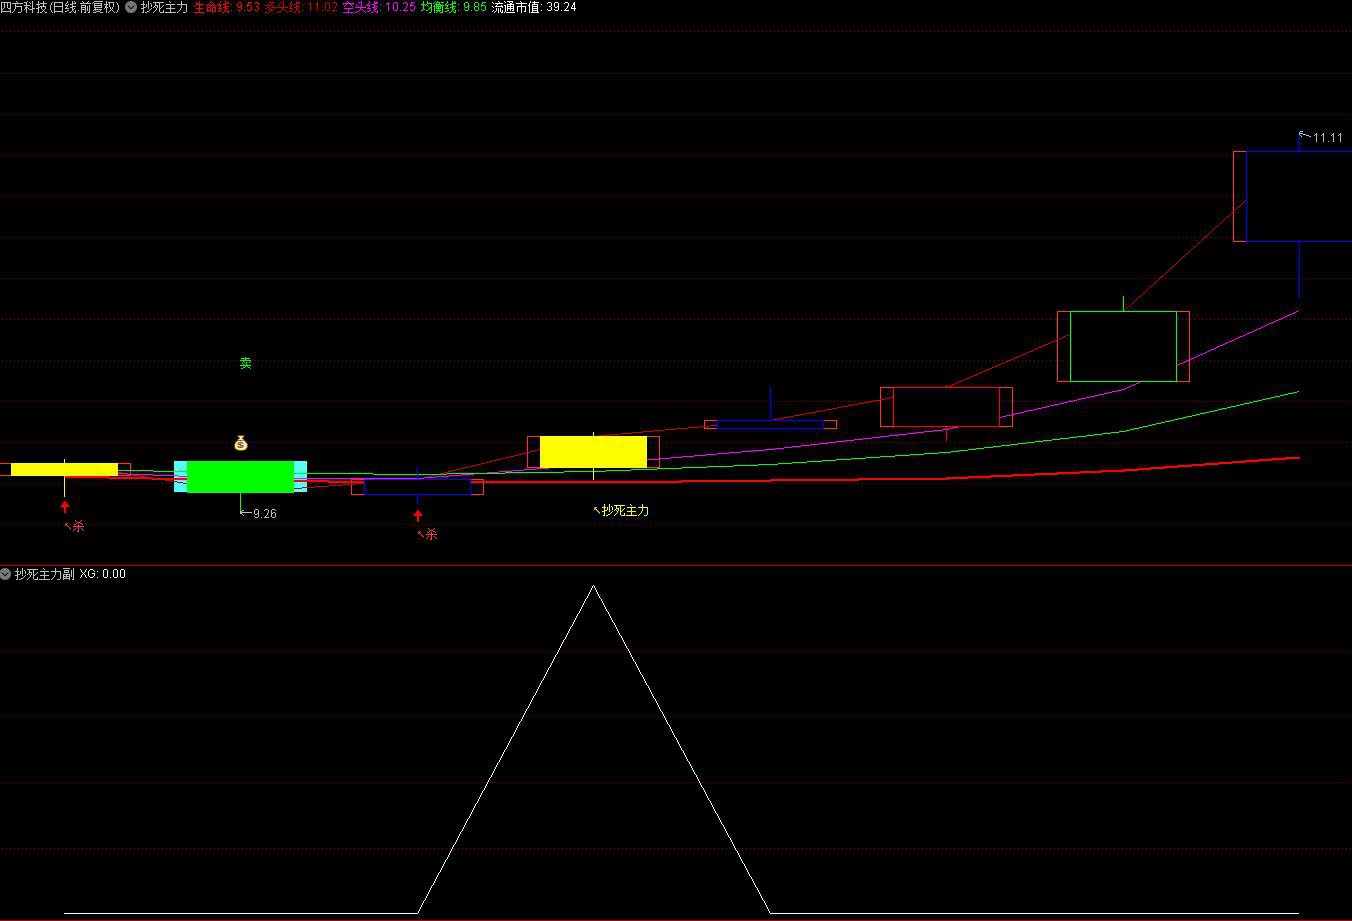Screen dimensions: 1352x921
Task: Open the dropdown arrow beside 抄死主力副
Action: pos(6,574)
